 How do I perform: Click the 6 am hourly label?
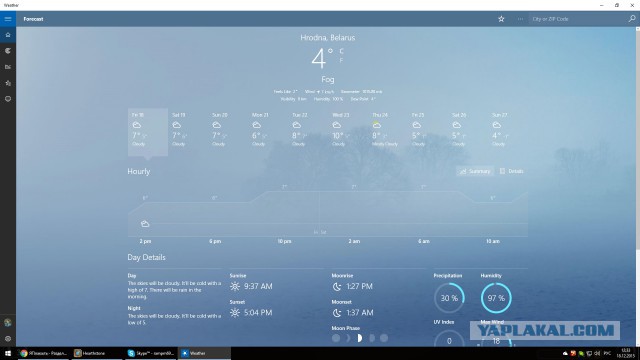tap(424, 241)
